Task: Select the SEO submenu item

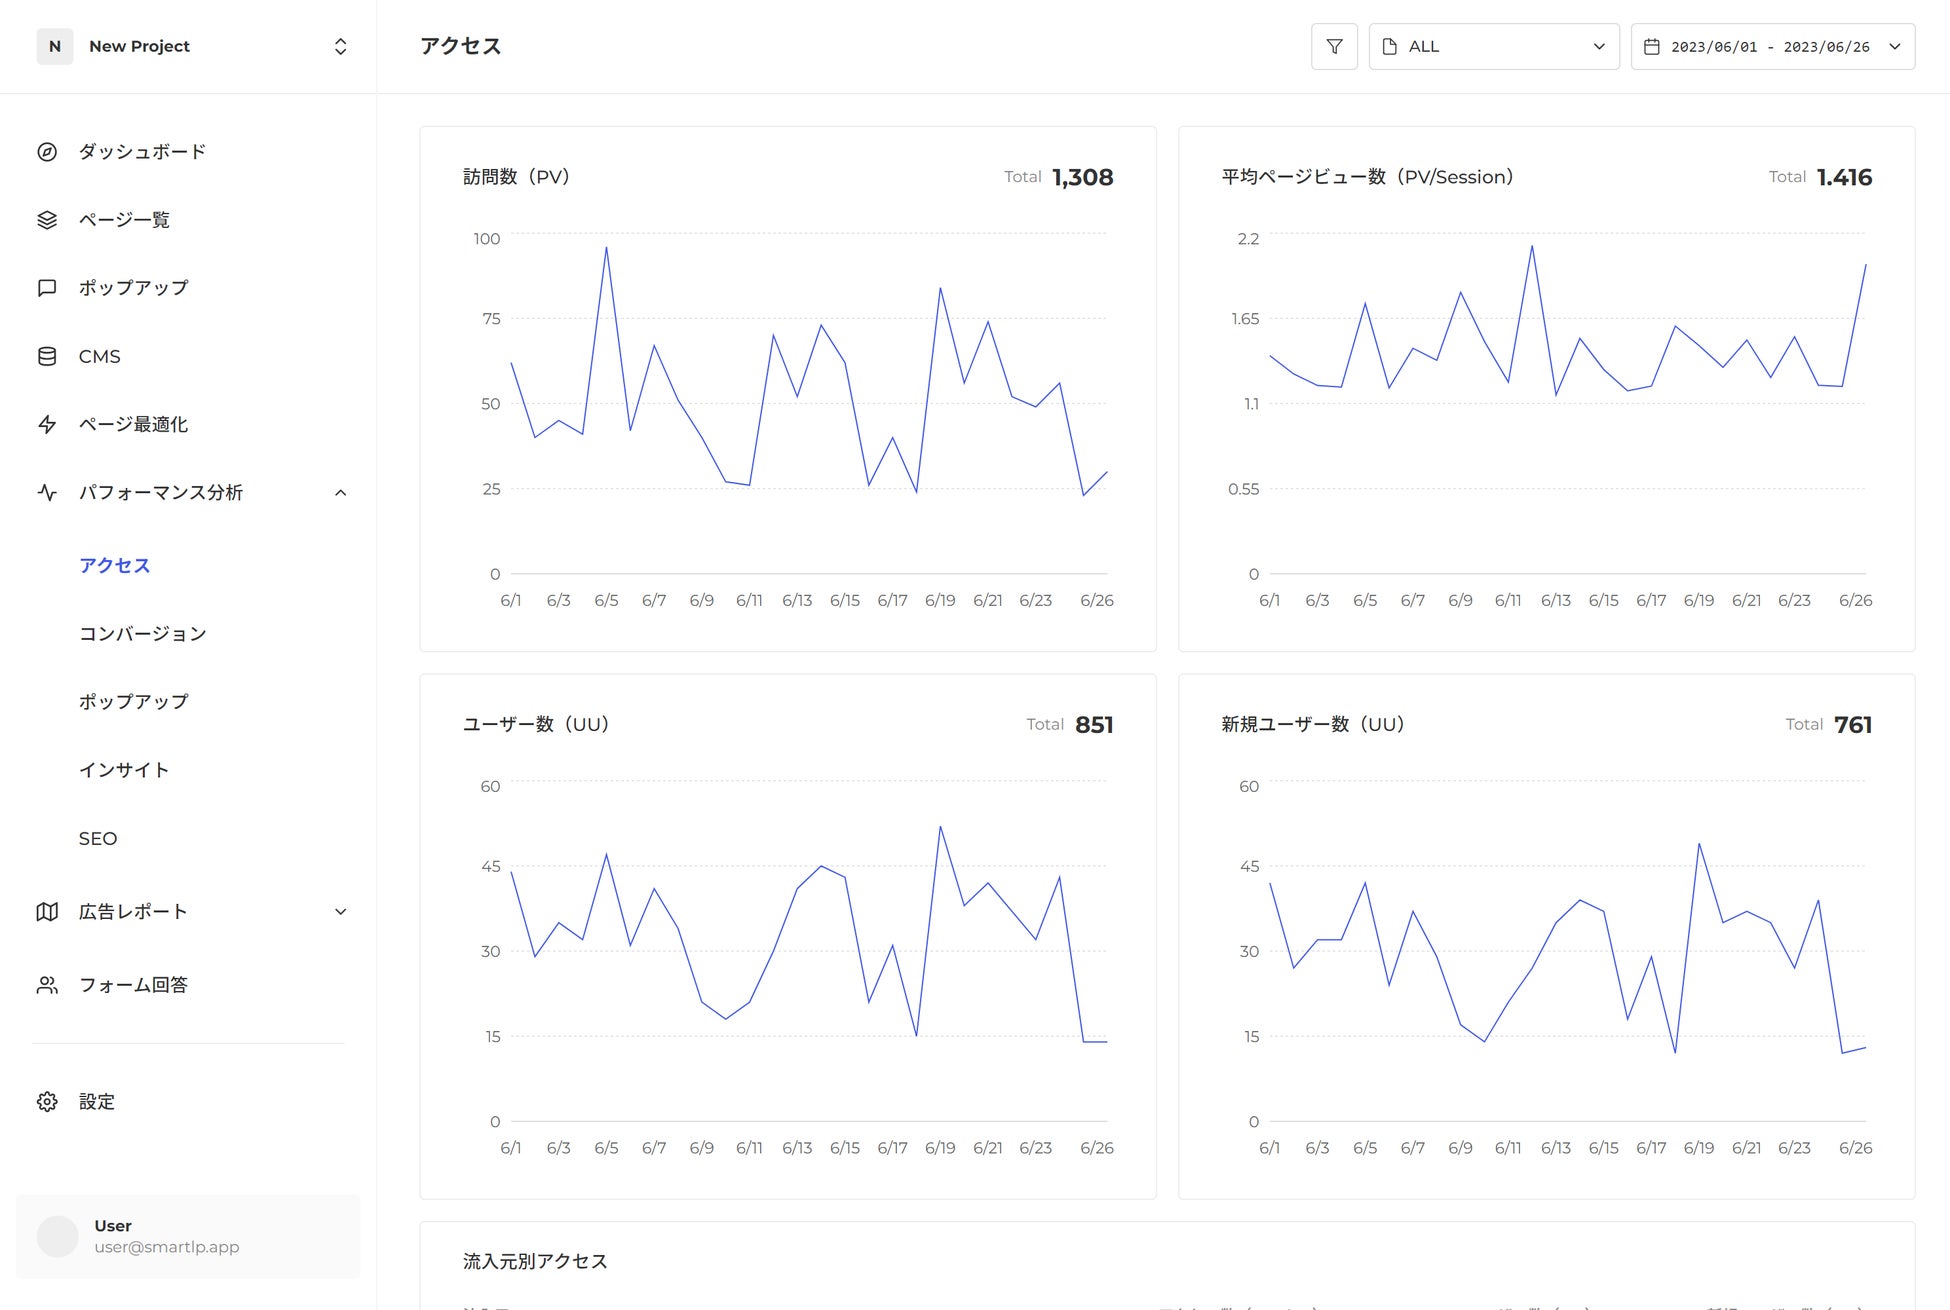Action: 98,839
